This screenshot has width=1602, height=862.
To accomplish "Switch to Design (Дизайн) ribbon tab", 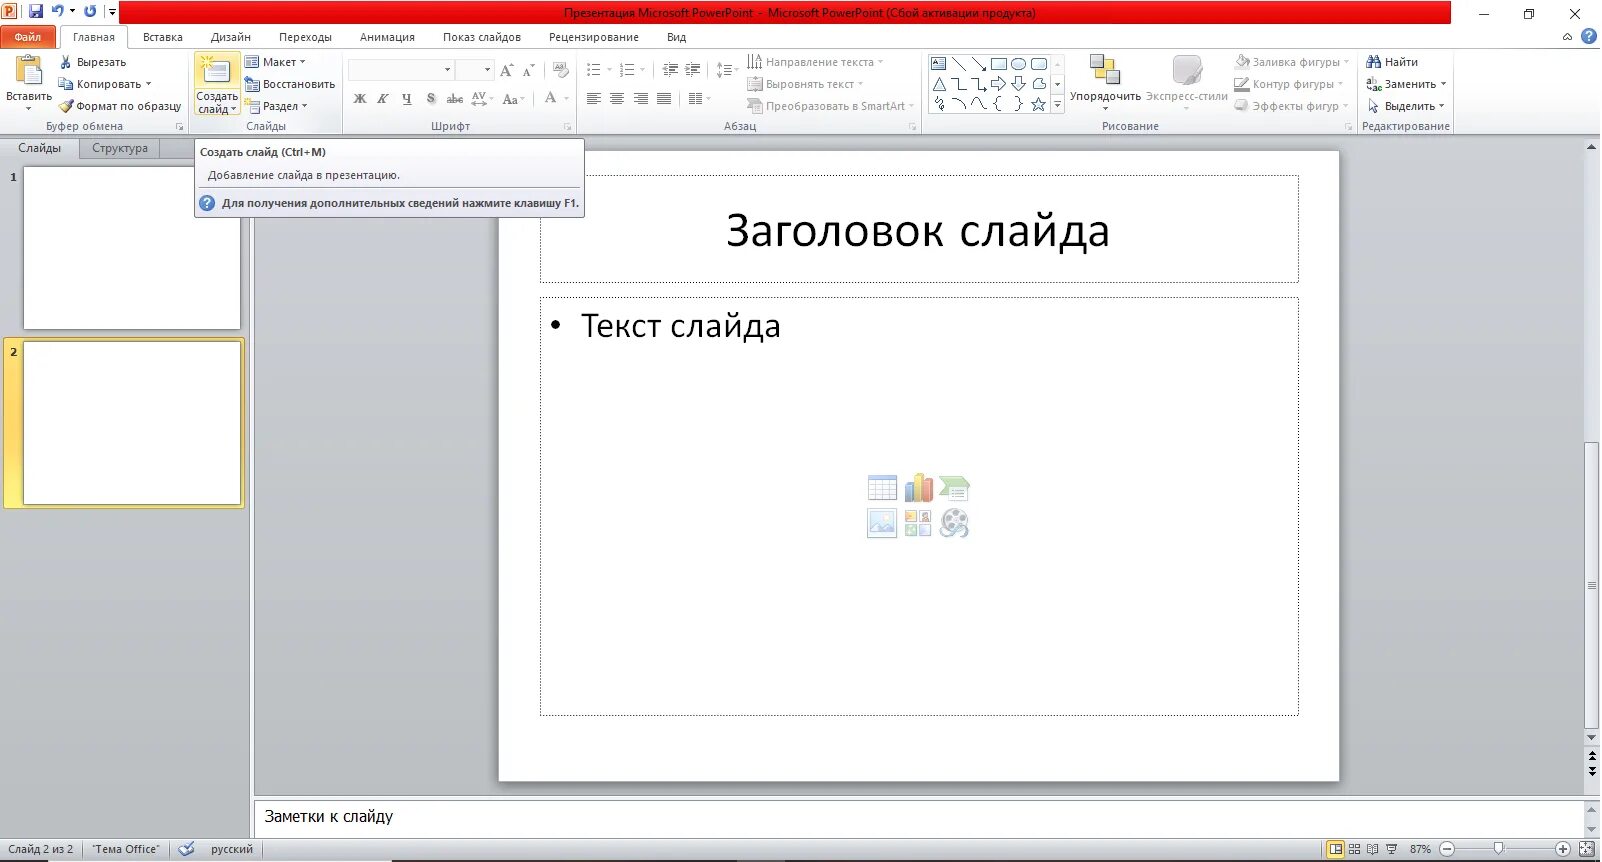I will (x=230, y=37).
